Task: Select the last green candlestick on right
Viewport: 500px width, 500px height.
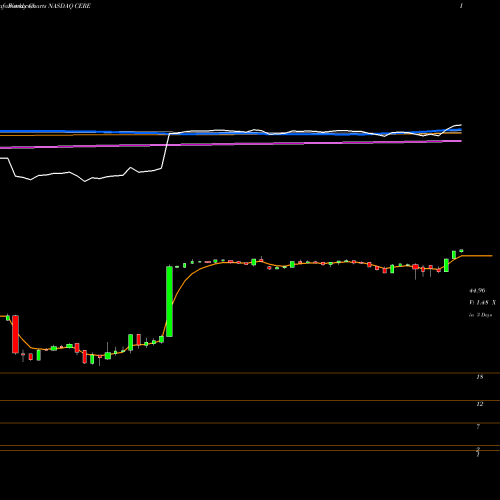Action: click(461, 251)
